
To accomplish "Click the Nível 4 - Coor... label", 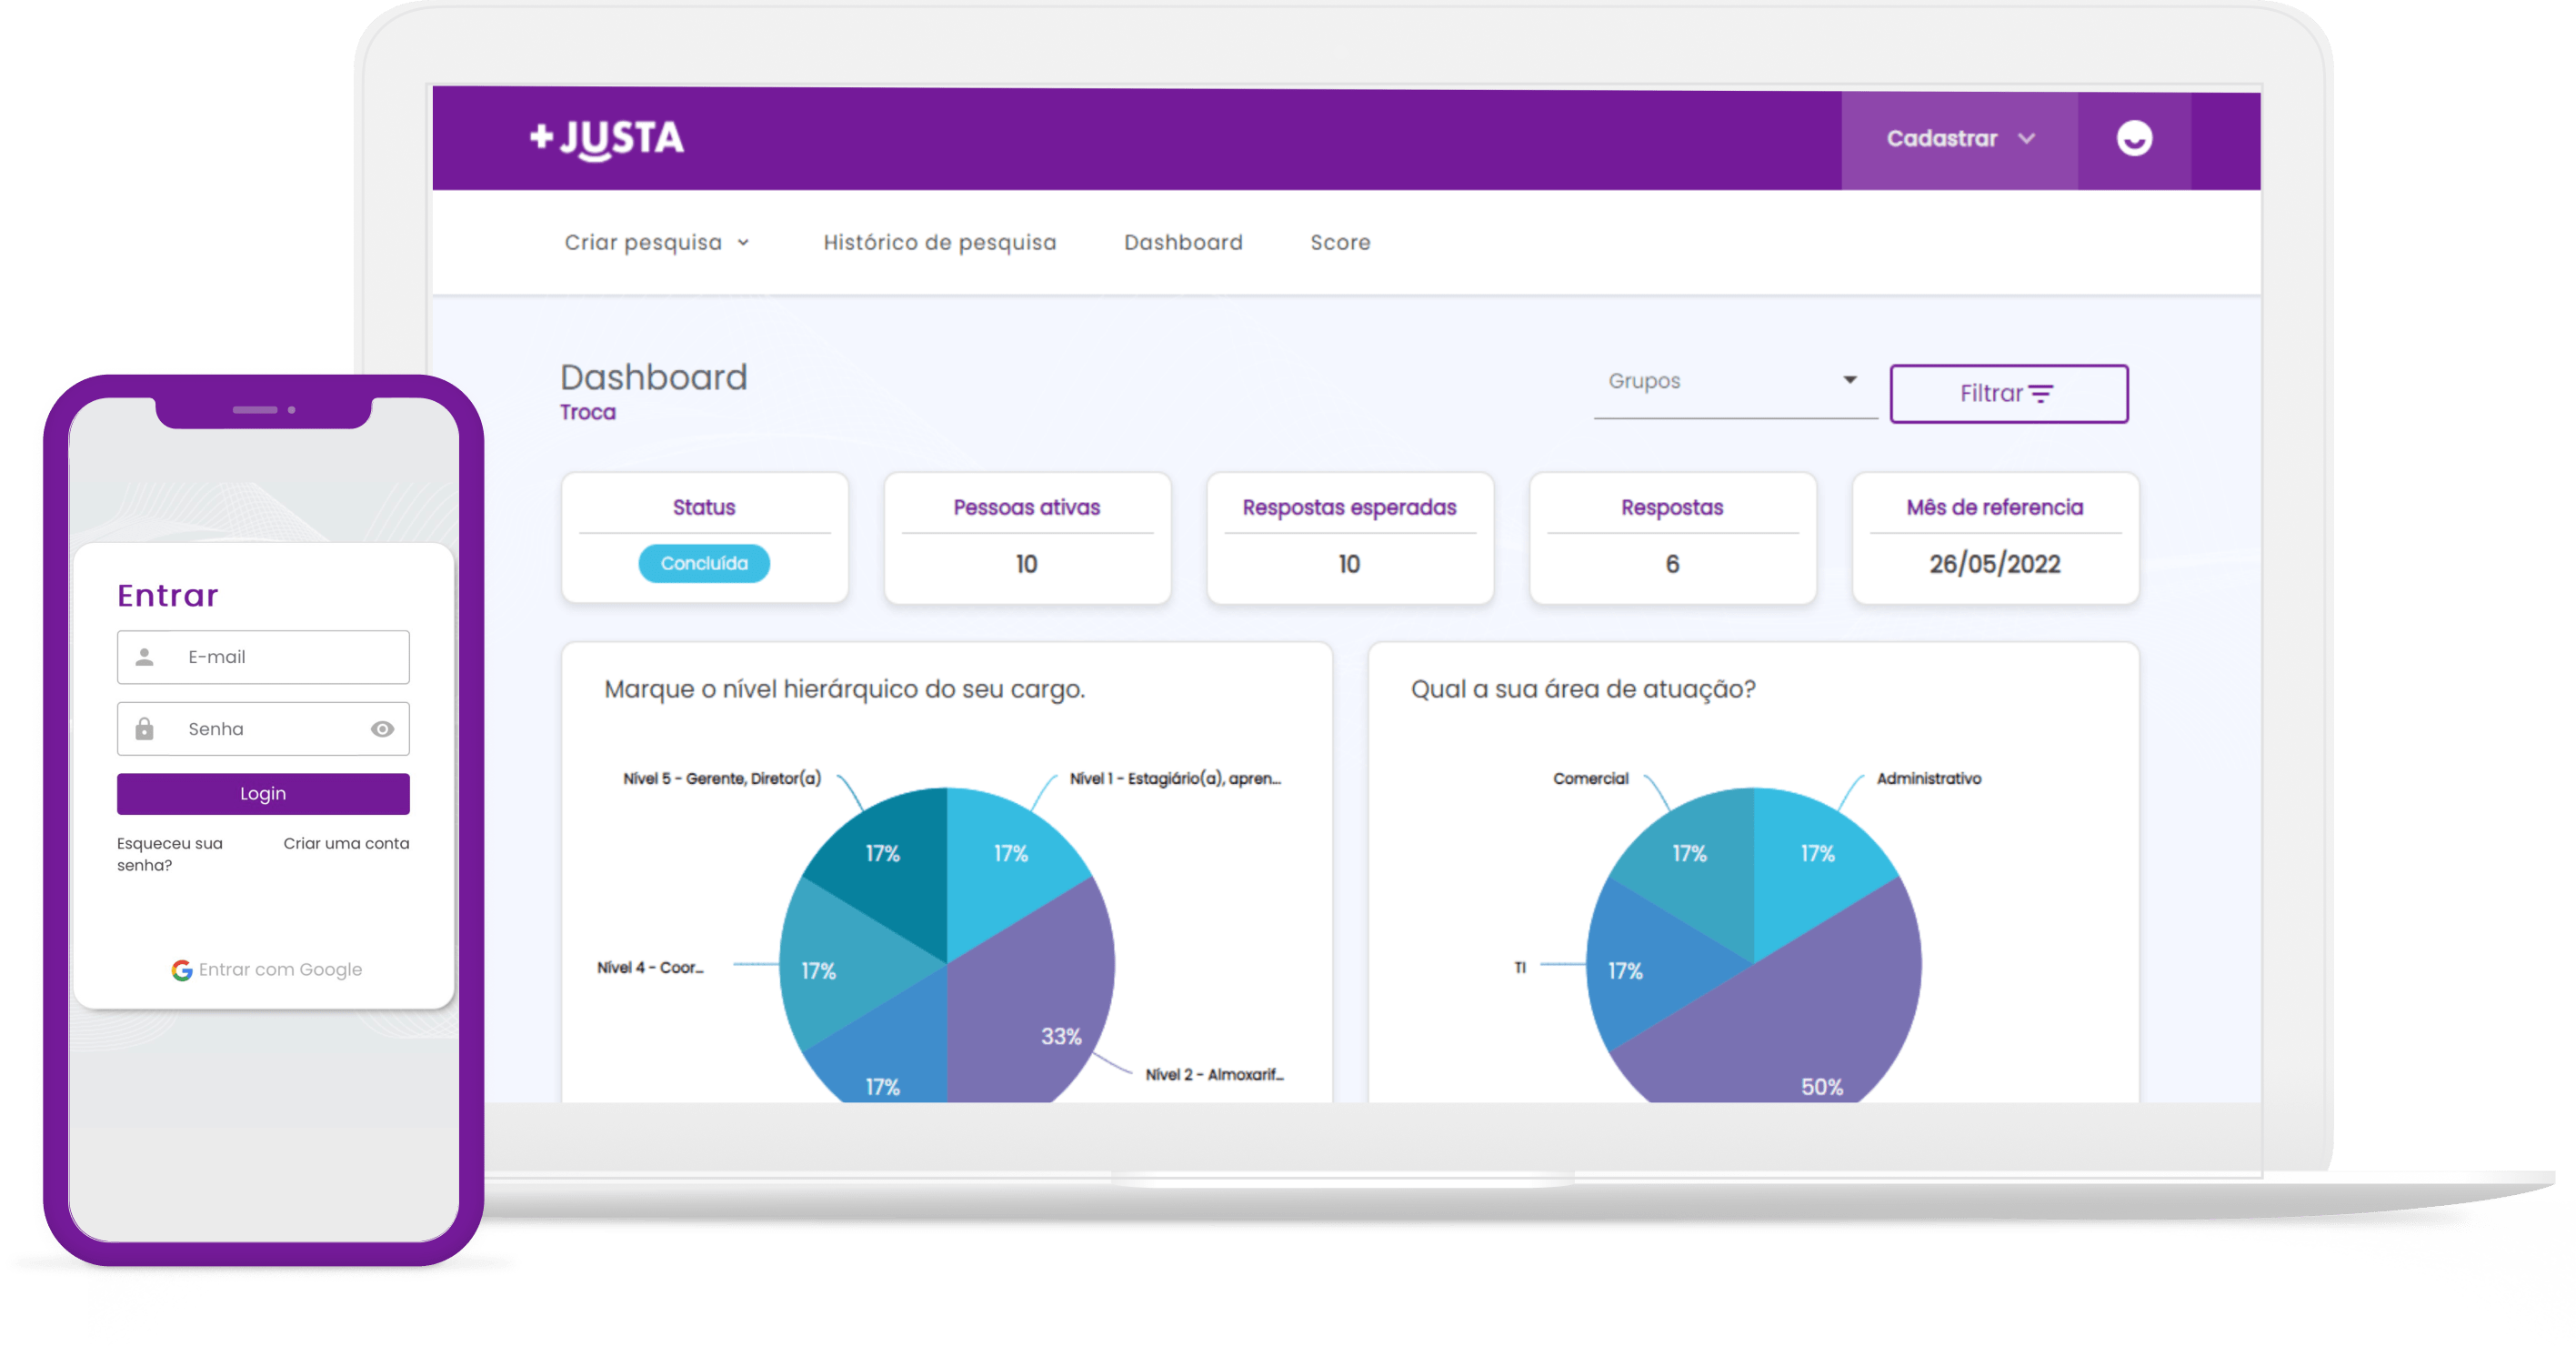I will tap(650, 968).
